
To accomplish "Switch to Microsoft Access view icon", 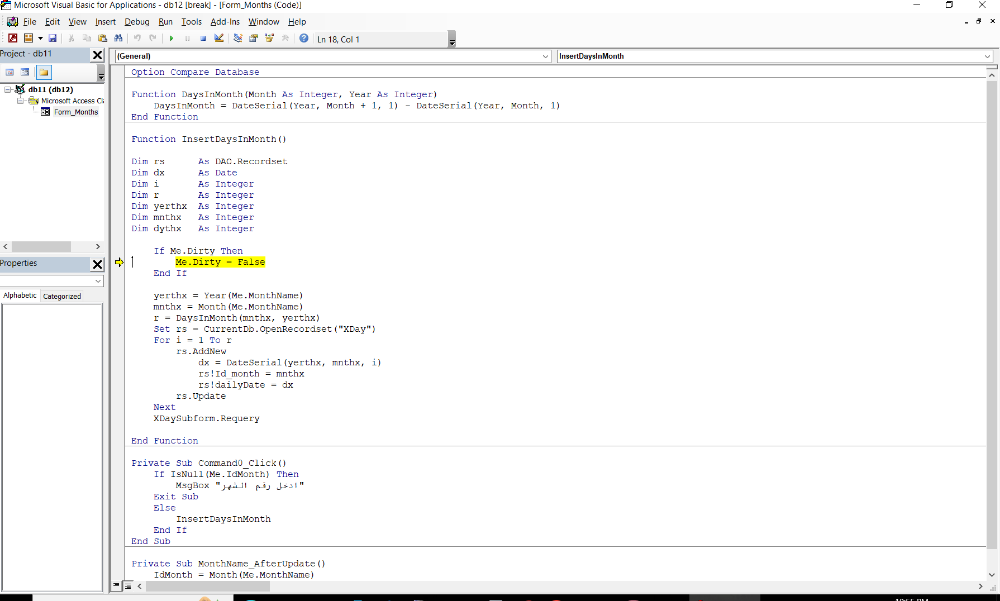I will pos(13,39).
